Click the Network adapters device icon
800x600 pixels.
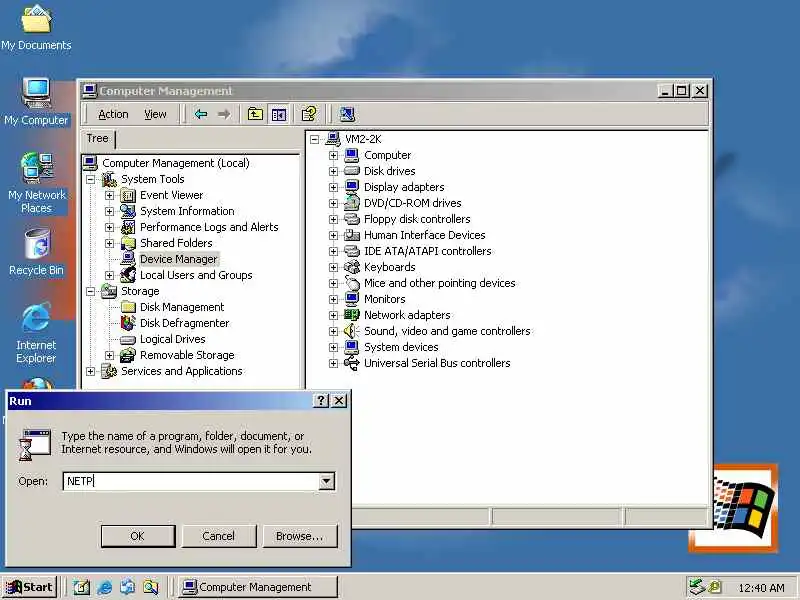(x=352, y=315)
